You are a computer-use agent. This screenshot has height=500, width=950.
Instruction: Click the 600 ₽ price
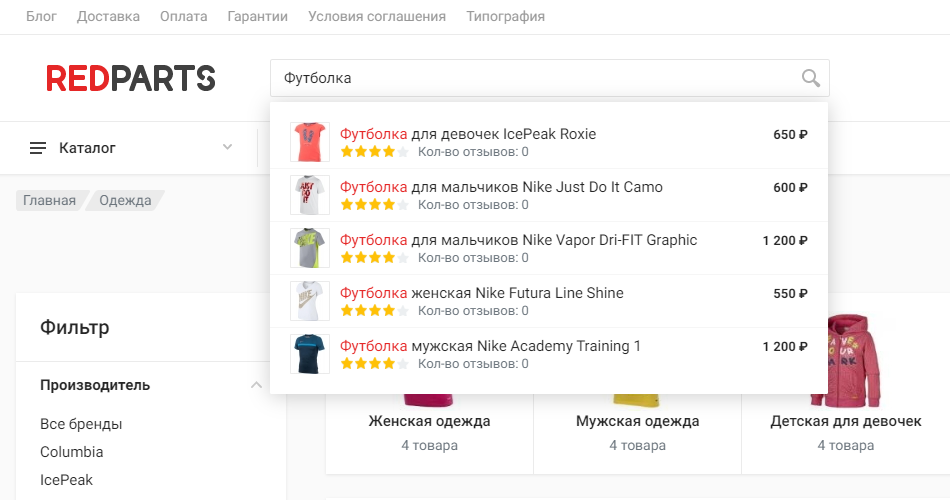790,187
